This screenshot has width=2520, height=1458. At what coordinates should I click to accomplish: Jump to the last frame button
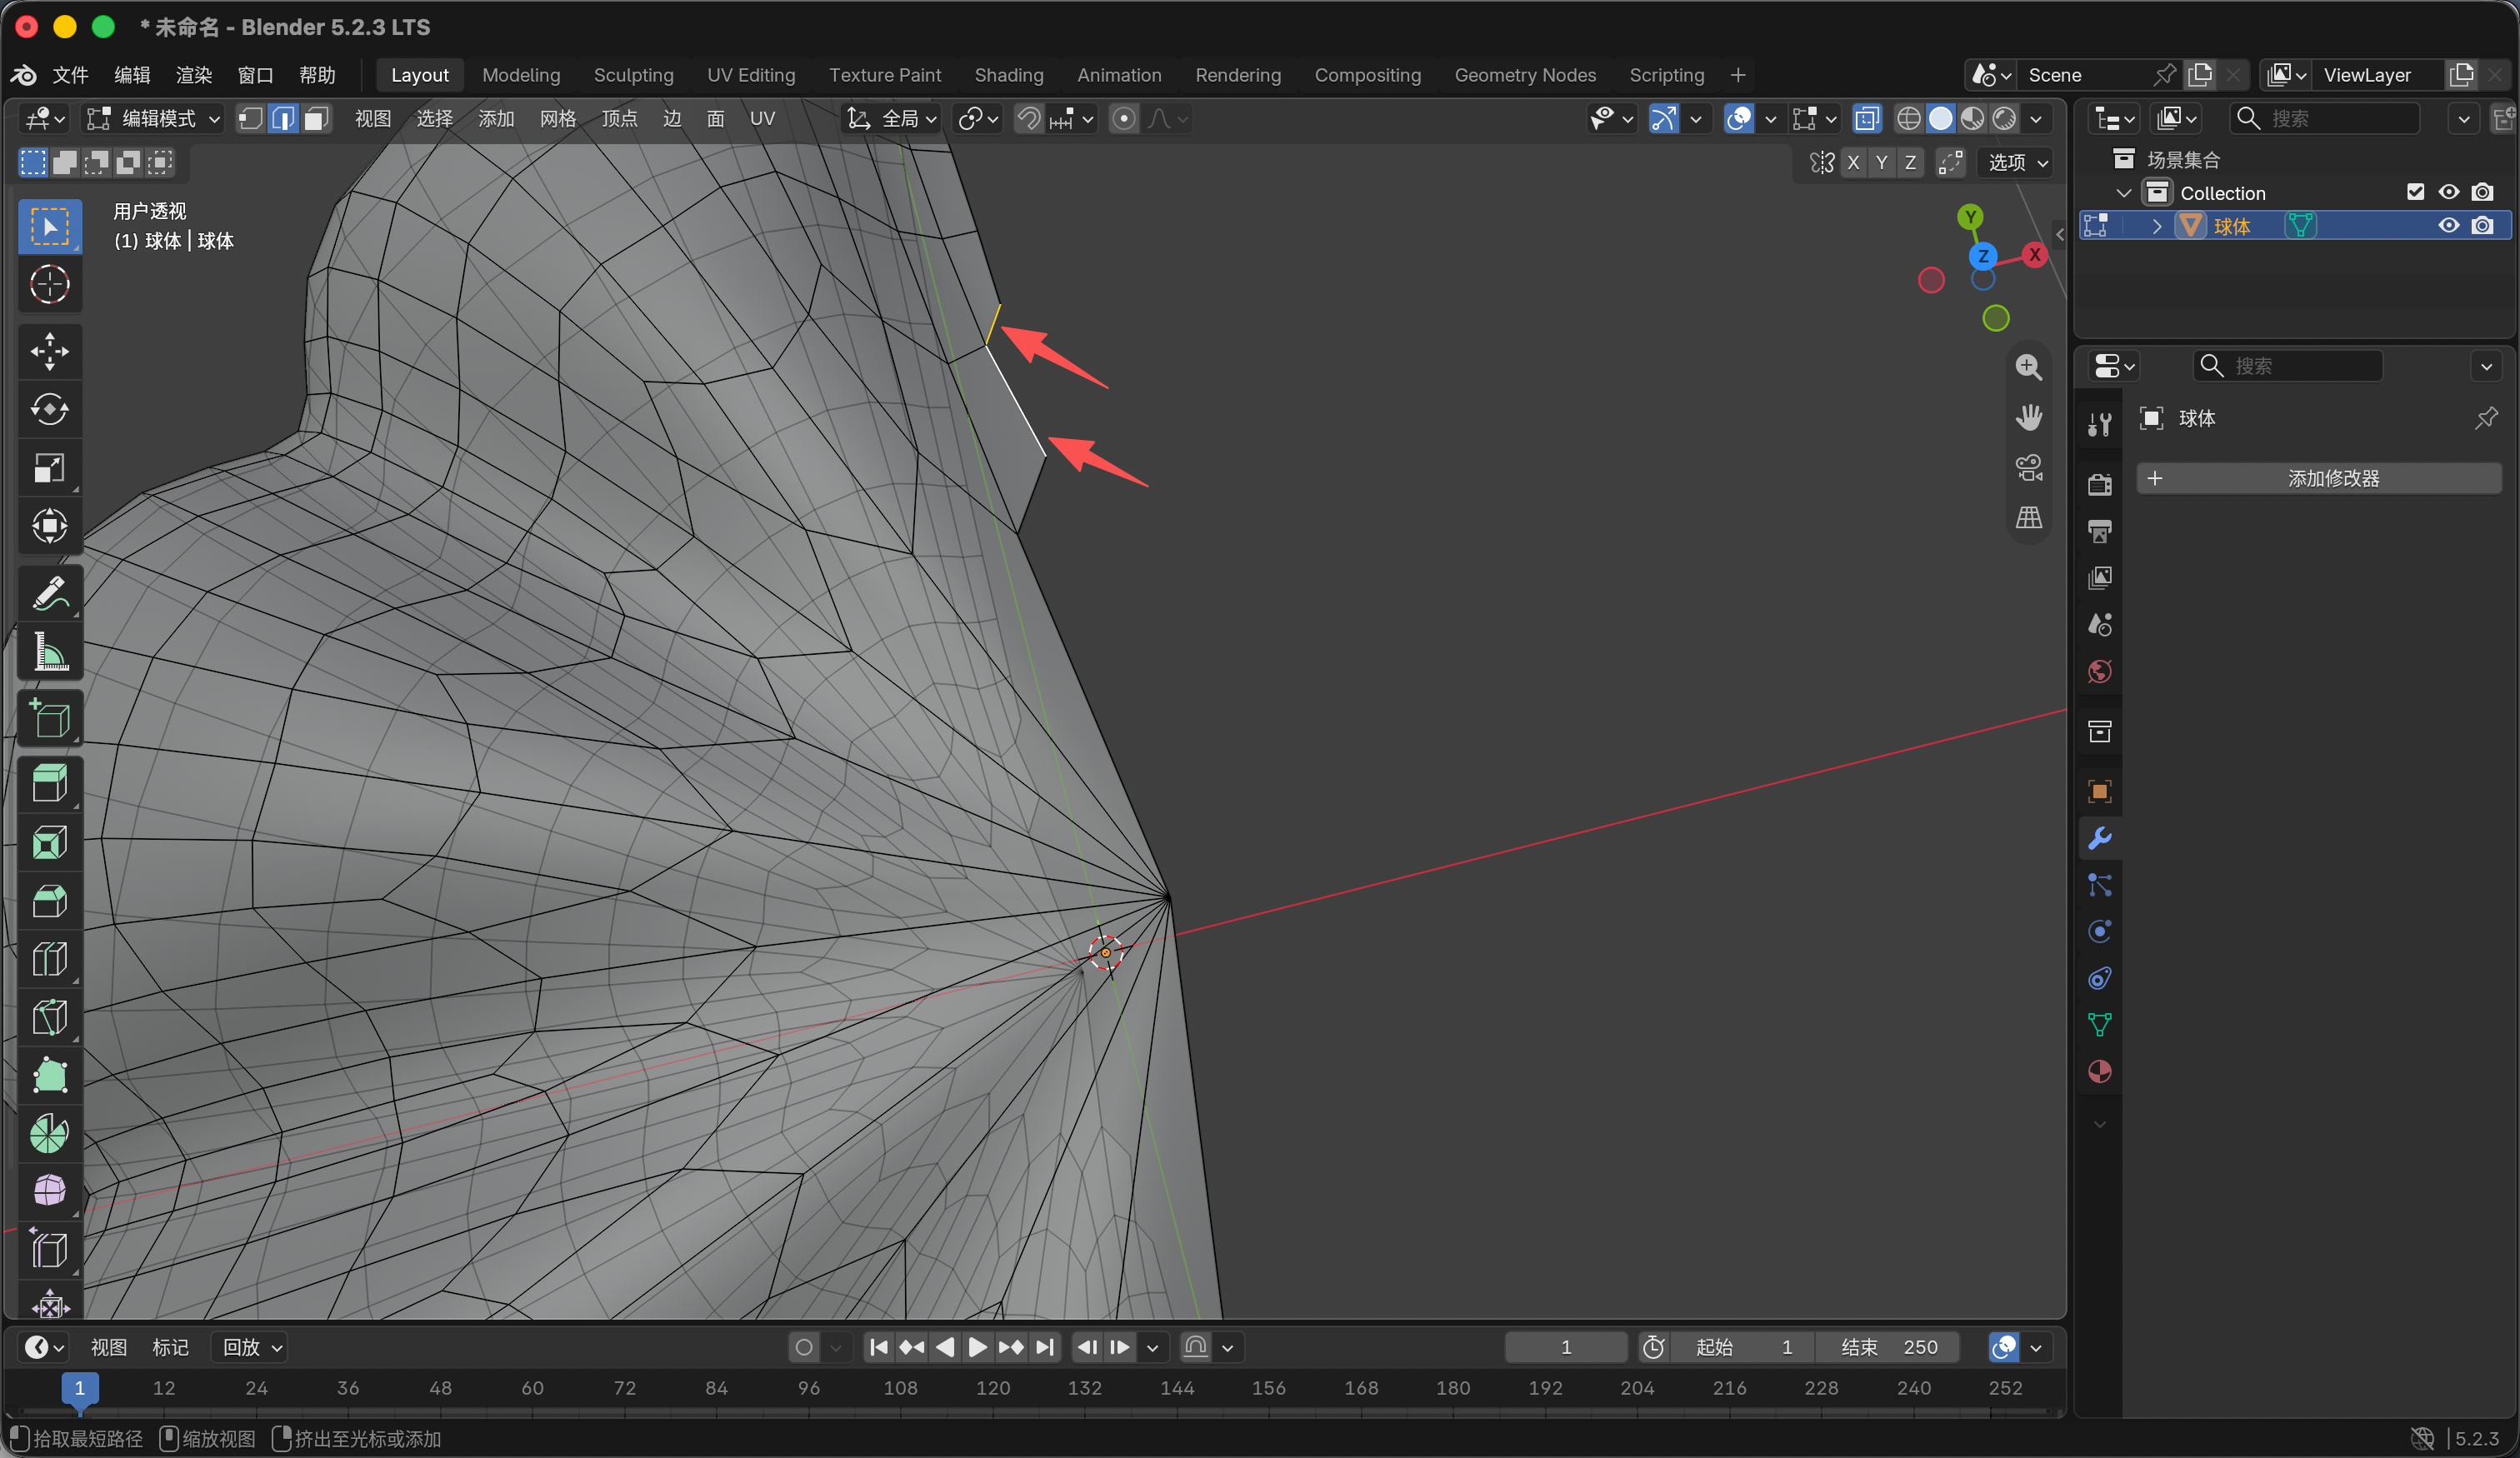pyautogui.click(x=1044, y=1347)
